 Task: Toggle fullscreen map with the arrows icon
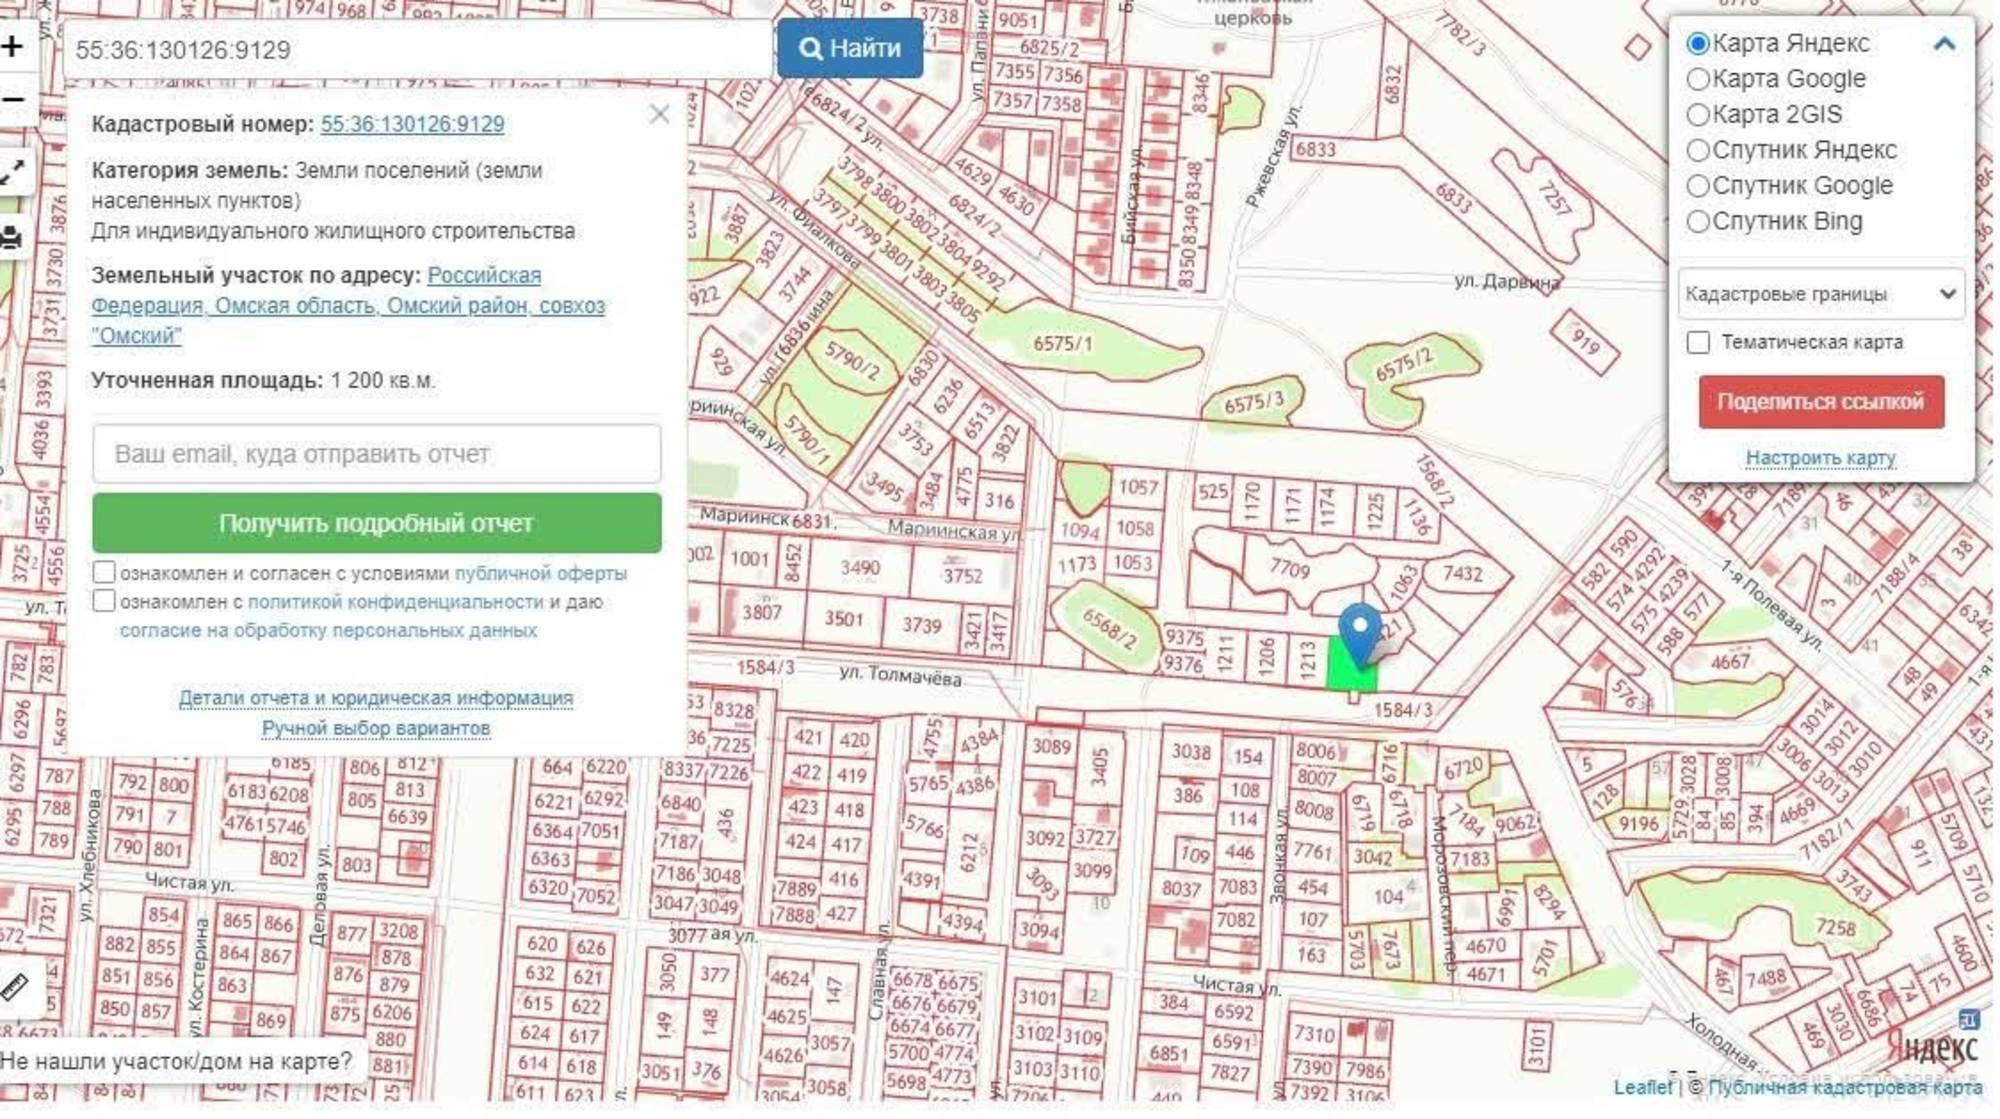[12, 172]
